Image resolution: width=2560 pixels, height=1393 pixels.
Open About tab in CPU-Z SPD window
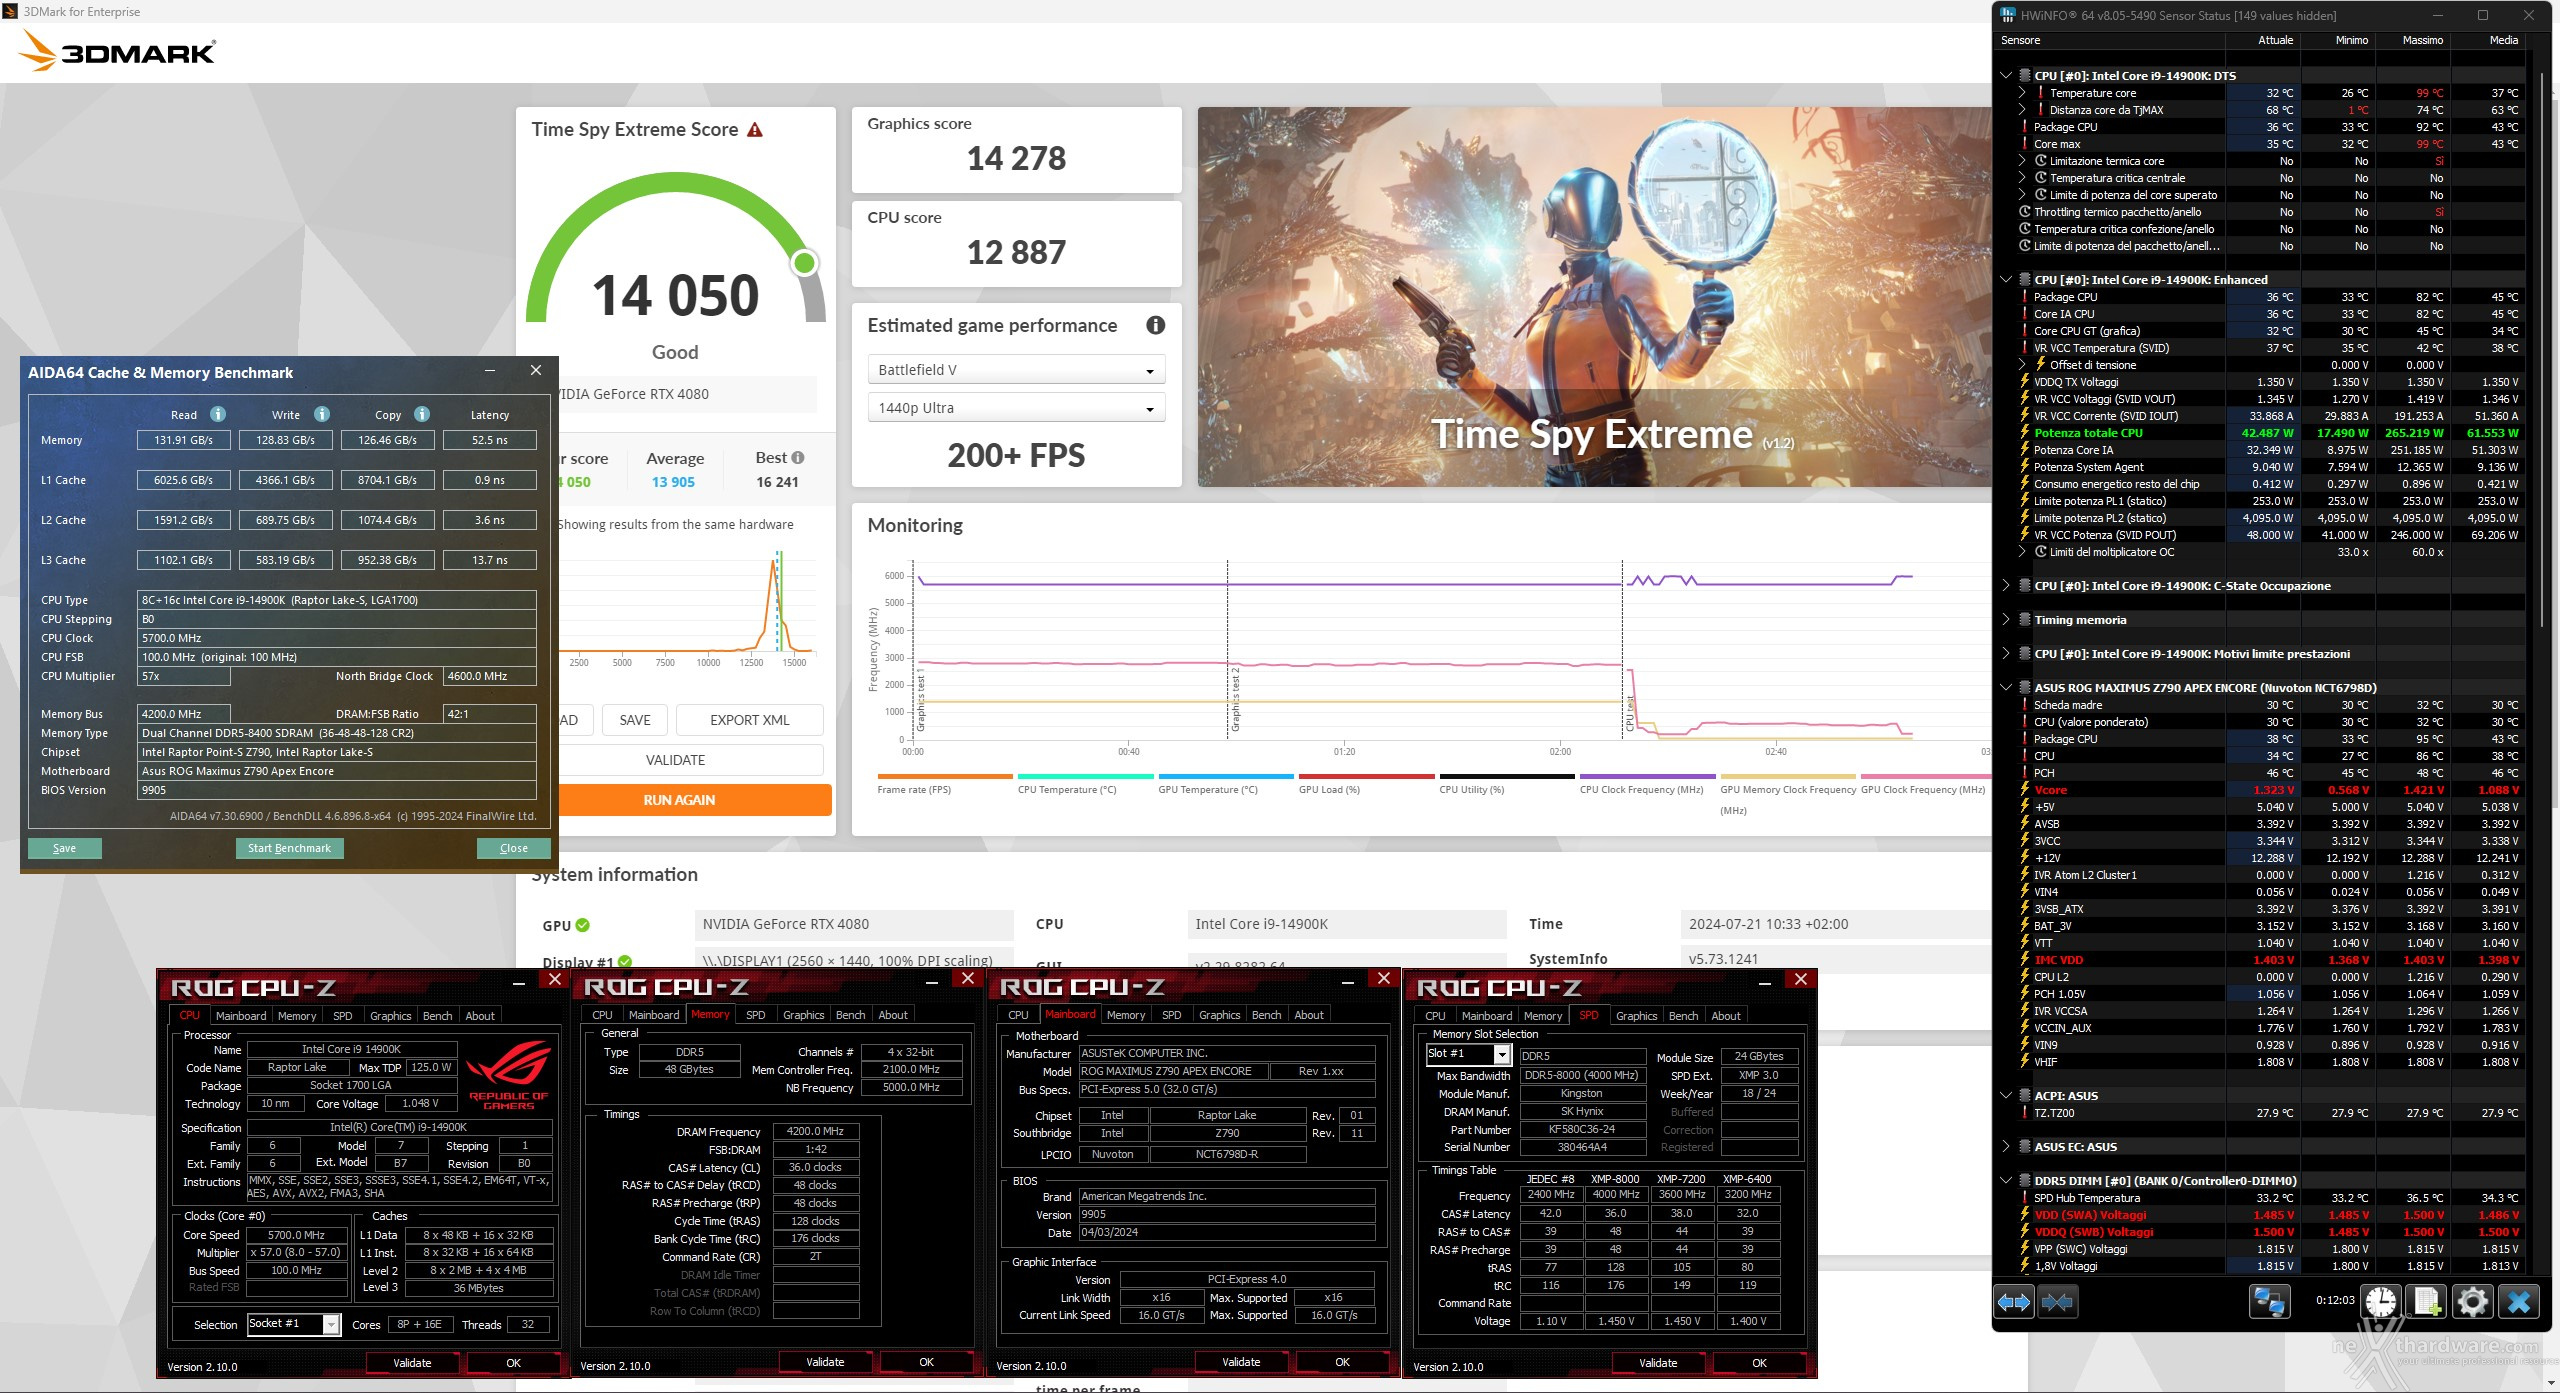click(x=1725, y=1016)
